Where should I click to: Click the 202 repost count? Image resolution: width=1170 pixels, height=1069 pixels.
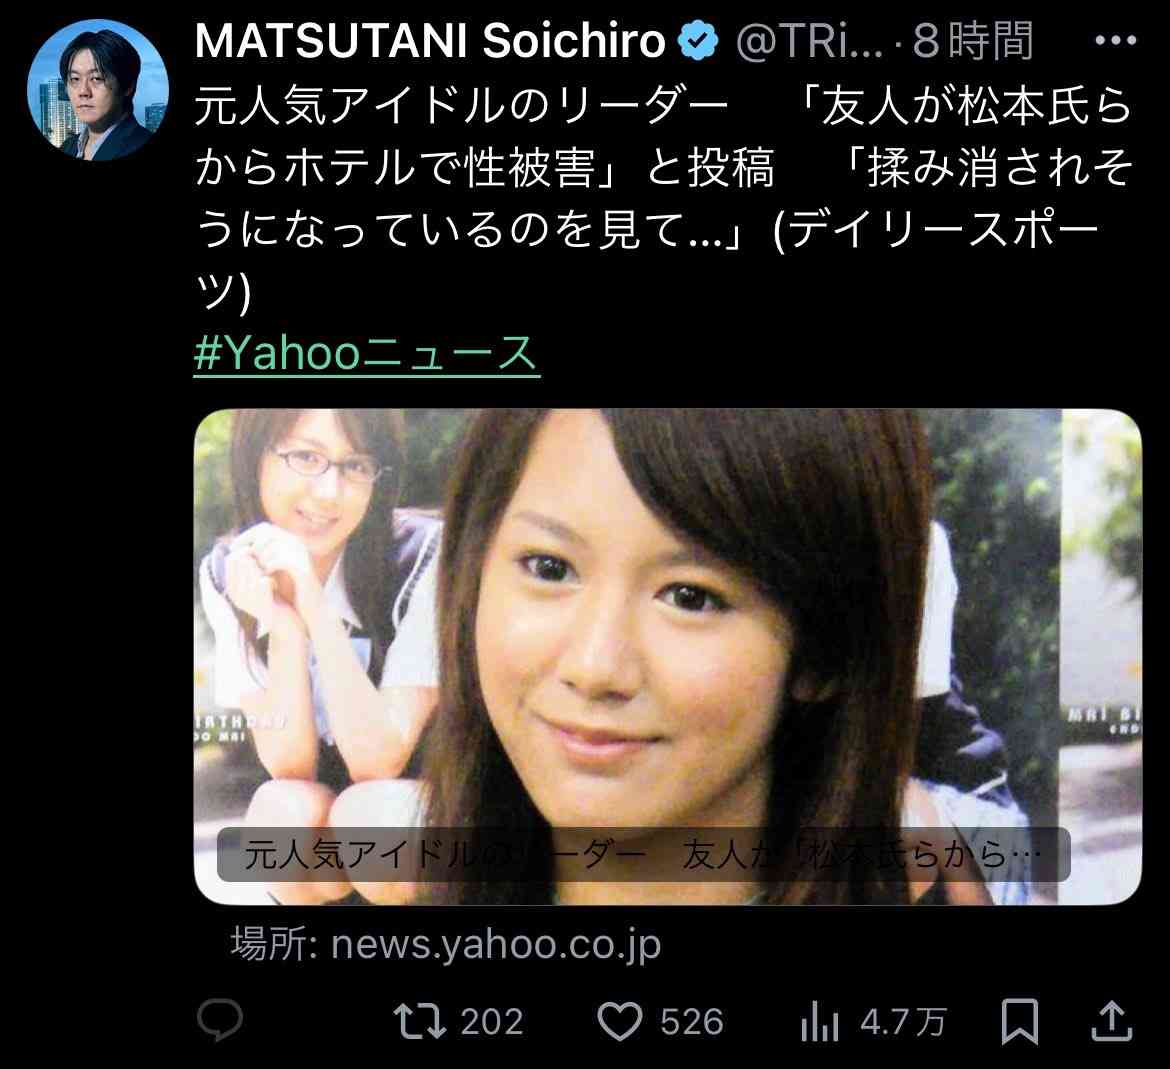pyautogui.click(x=492, y=1022)
